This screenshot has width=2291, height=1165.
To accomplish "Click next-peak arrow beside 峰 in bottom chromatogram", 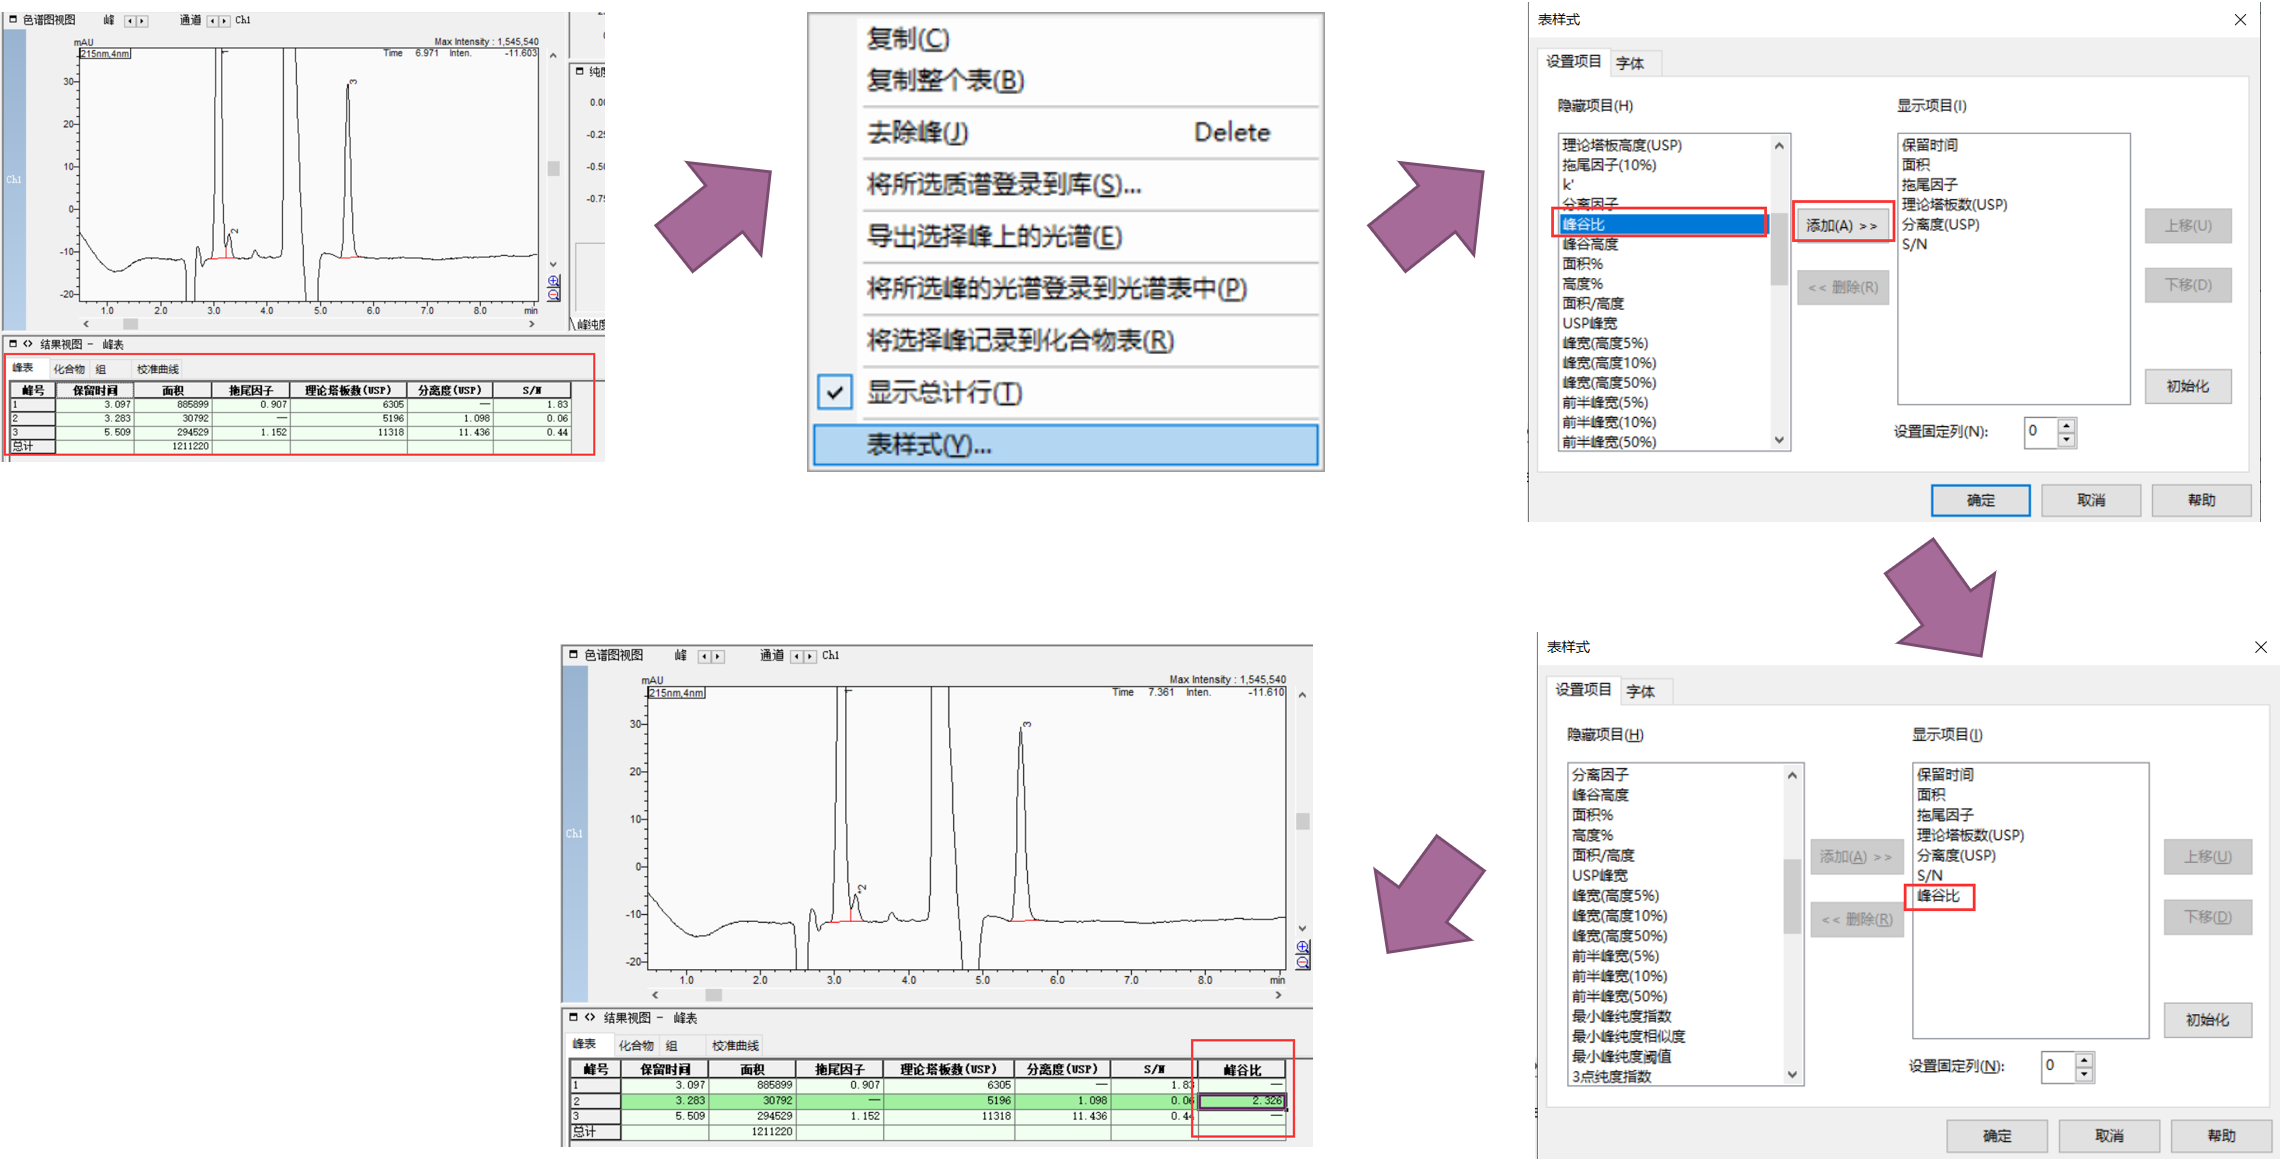I will (x=717, y=656).
